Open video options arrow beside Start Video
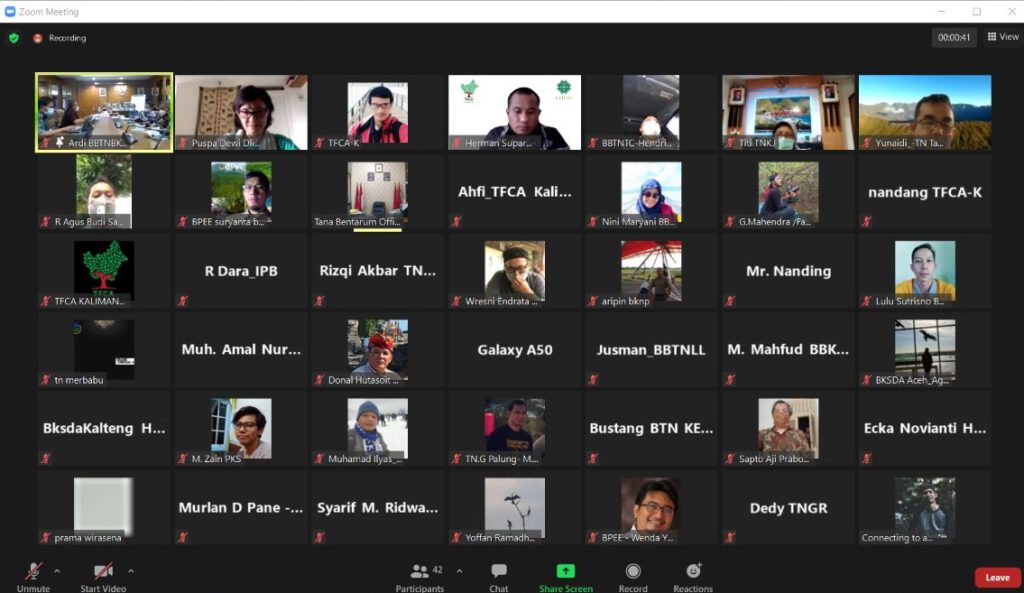 click(131, 571)
